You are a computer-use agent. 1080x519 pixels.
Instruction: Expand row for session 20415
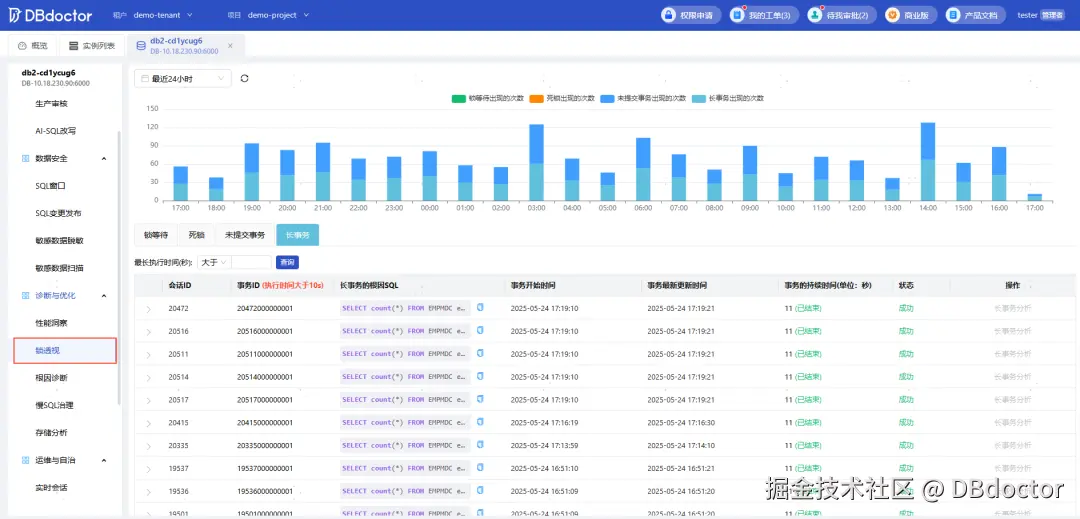pyautogui.click(x=148, y=423)
